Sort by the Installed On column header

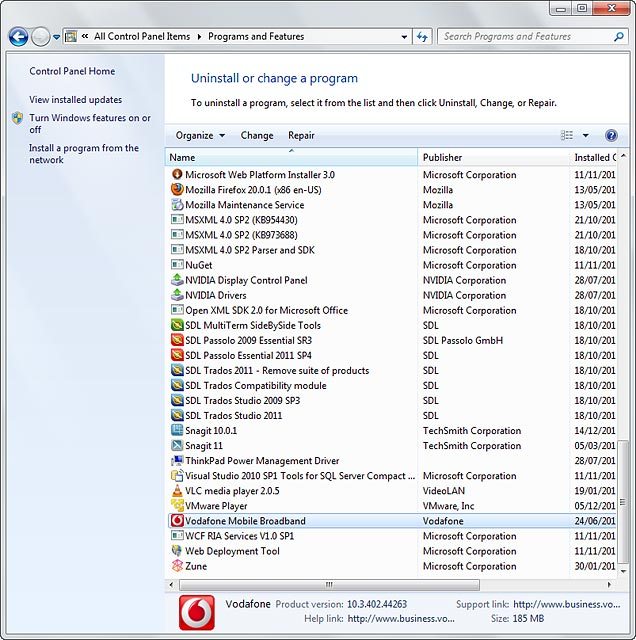(x=594, y=157)
